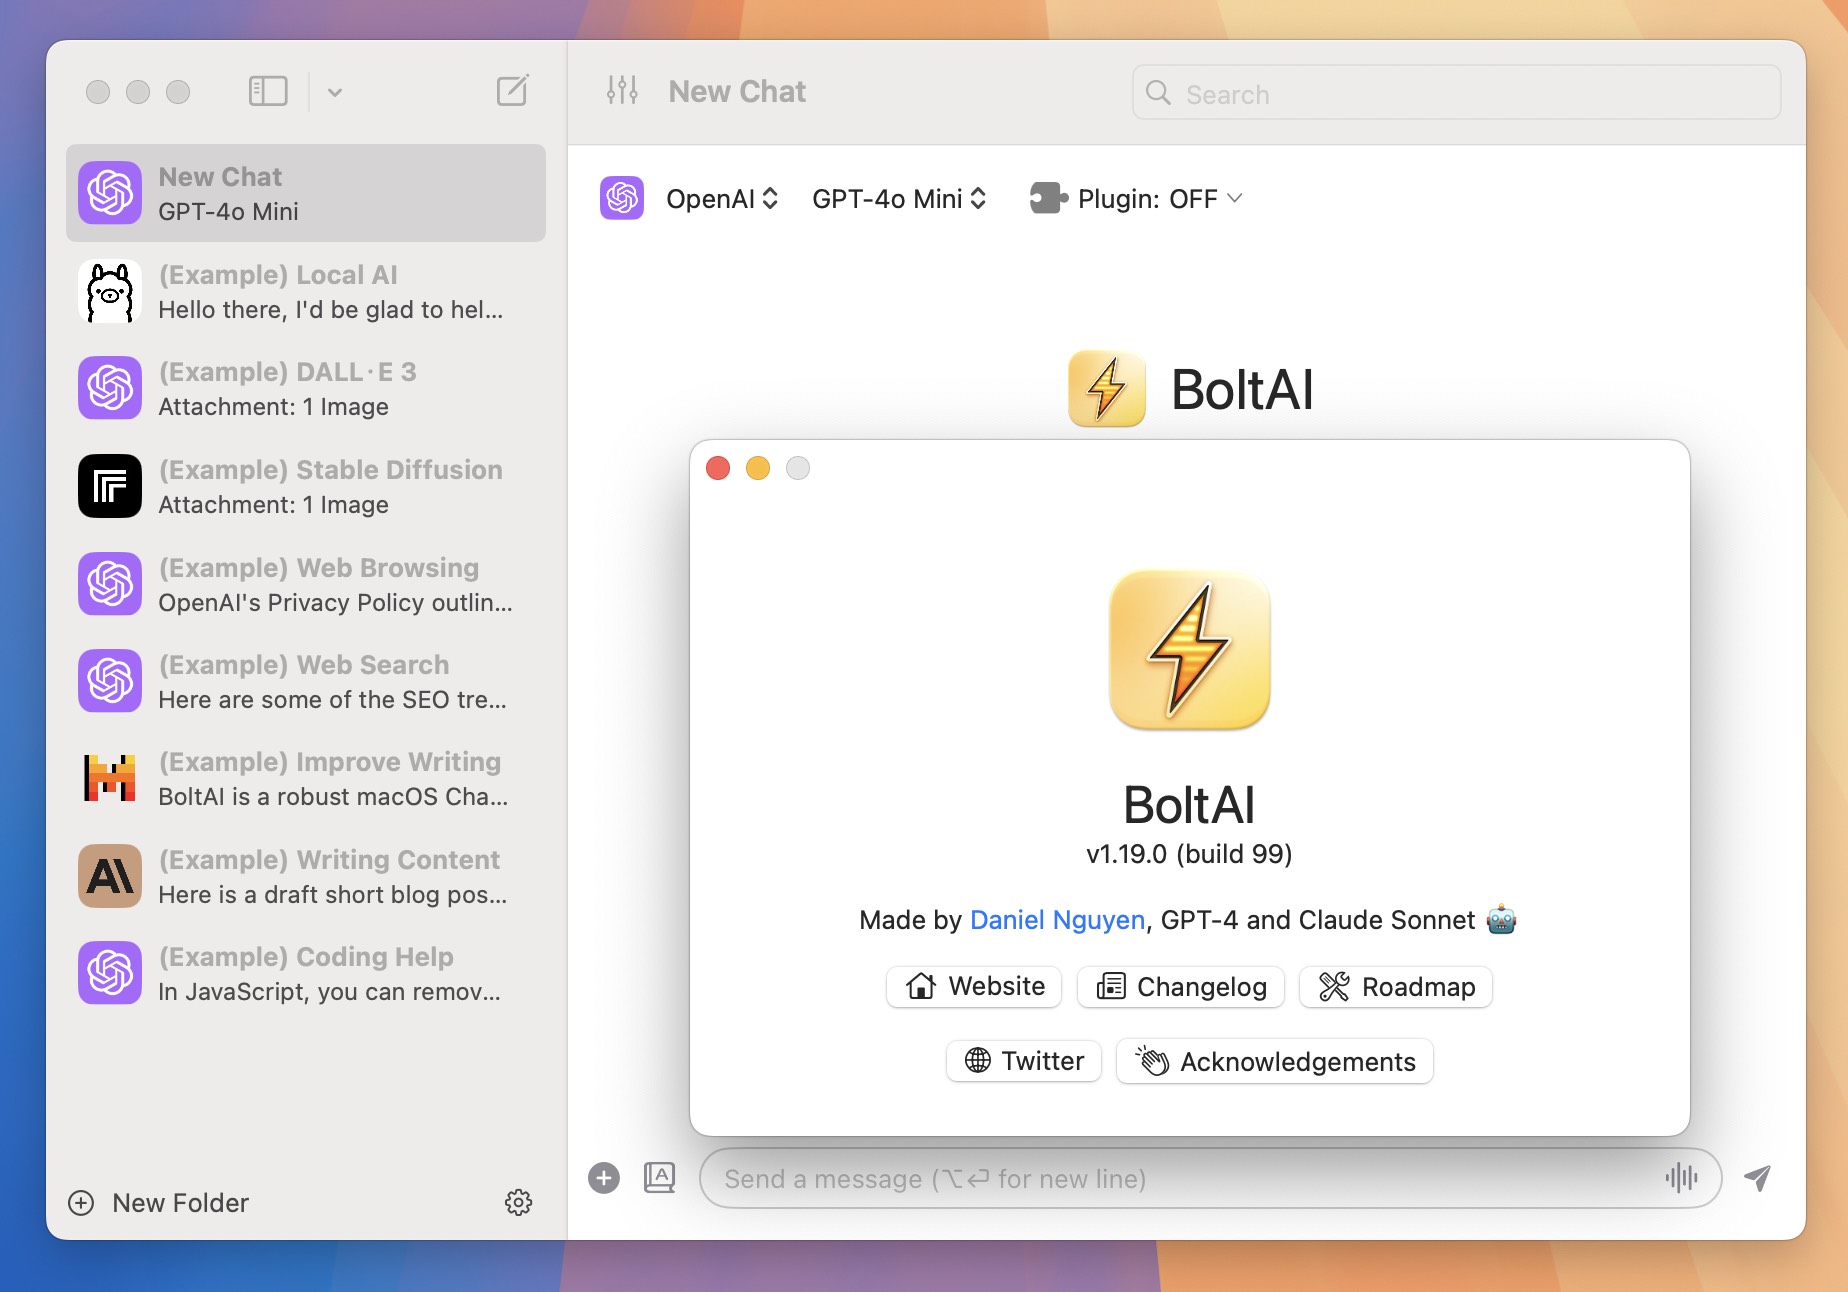The image size is (1848, 1292).
Task: Click the OpenAI icon beside Coding Help
Action: click(110, 974)
